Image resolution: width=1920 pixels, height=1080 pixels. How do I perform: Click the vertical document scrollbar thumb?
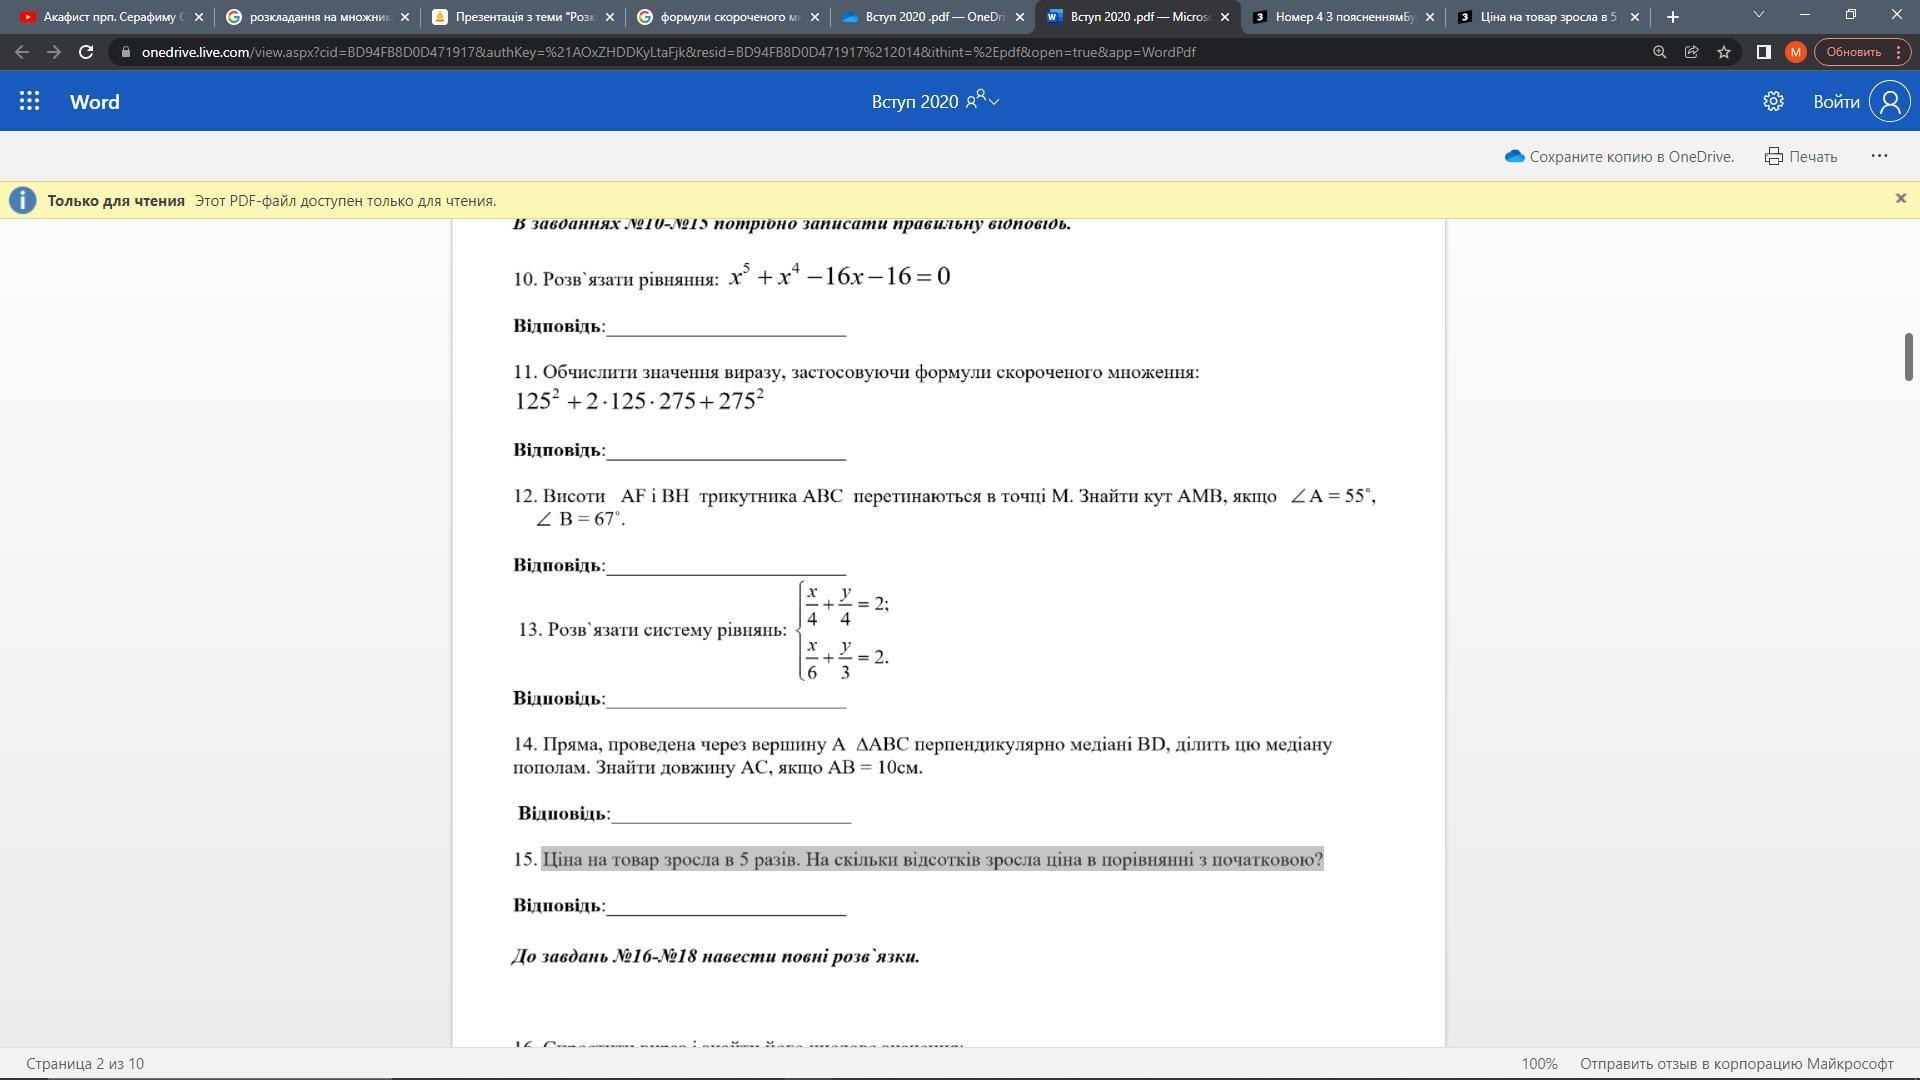point(1908,357)
